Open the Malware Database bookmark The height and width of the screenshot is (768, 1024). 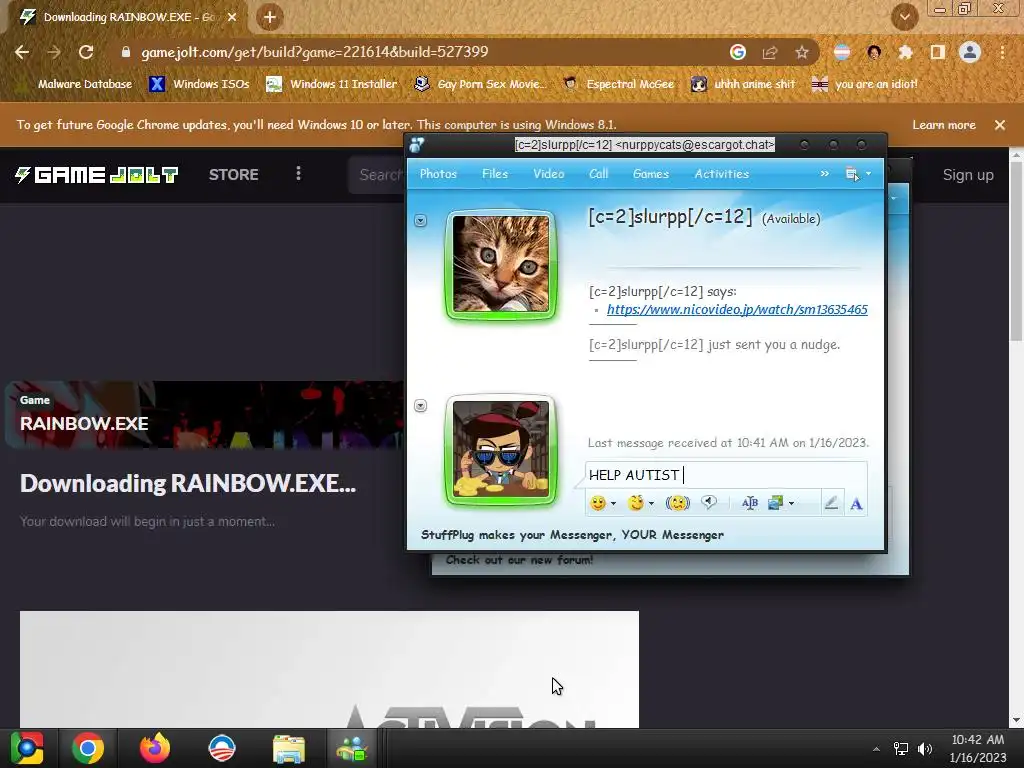click(77, 84)
